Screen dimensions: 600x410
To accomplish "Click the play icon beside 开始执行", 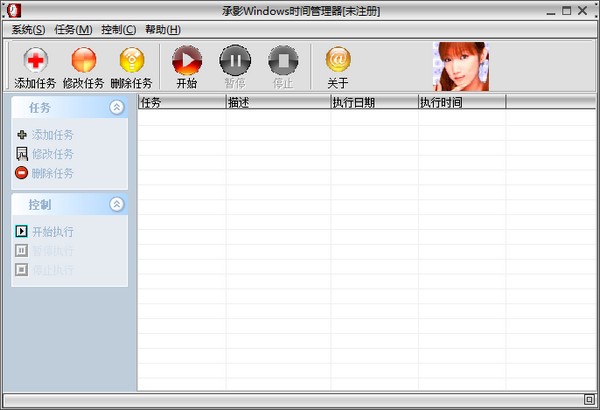I will 21,231.
